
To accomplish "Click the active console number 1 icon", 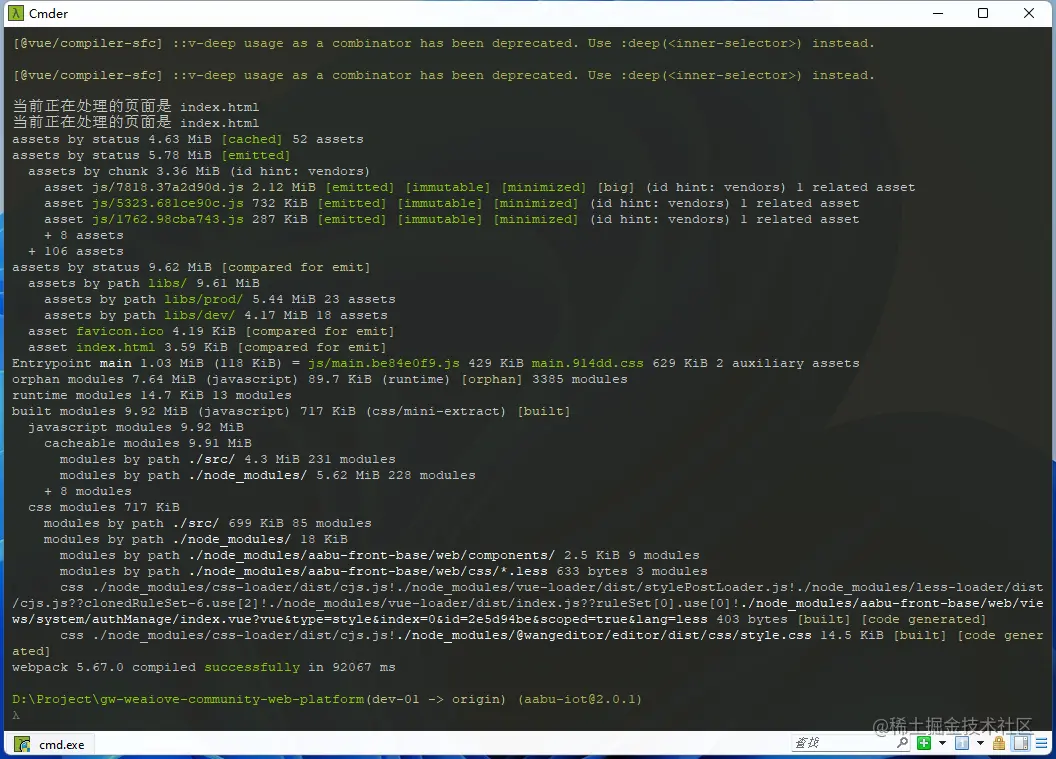I will pos(962,743).
